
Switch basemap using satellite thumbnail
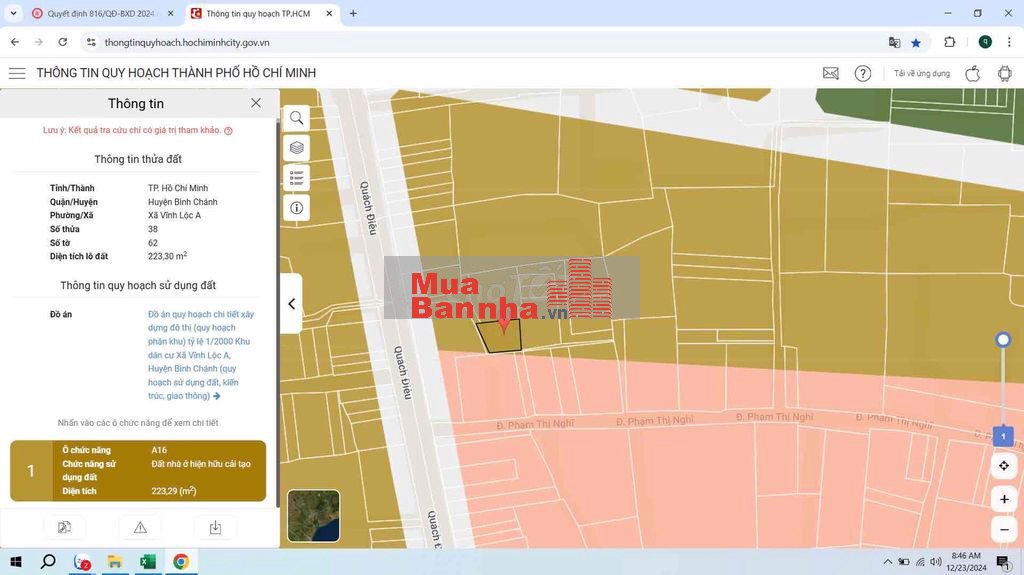[313, 515]
